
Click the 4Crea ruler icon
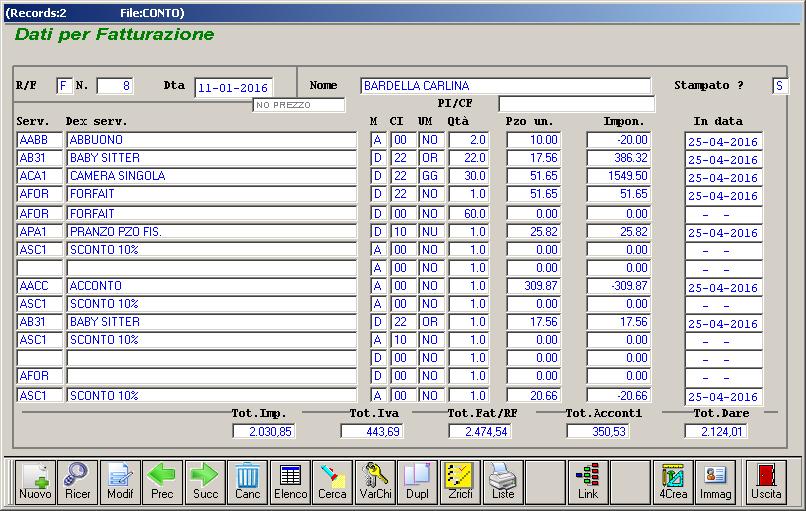coord(673,481)
